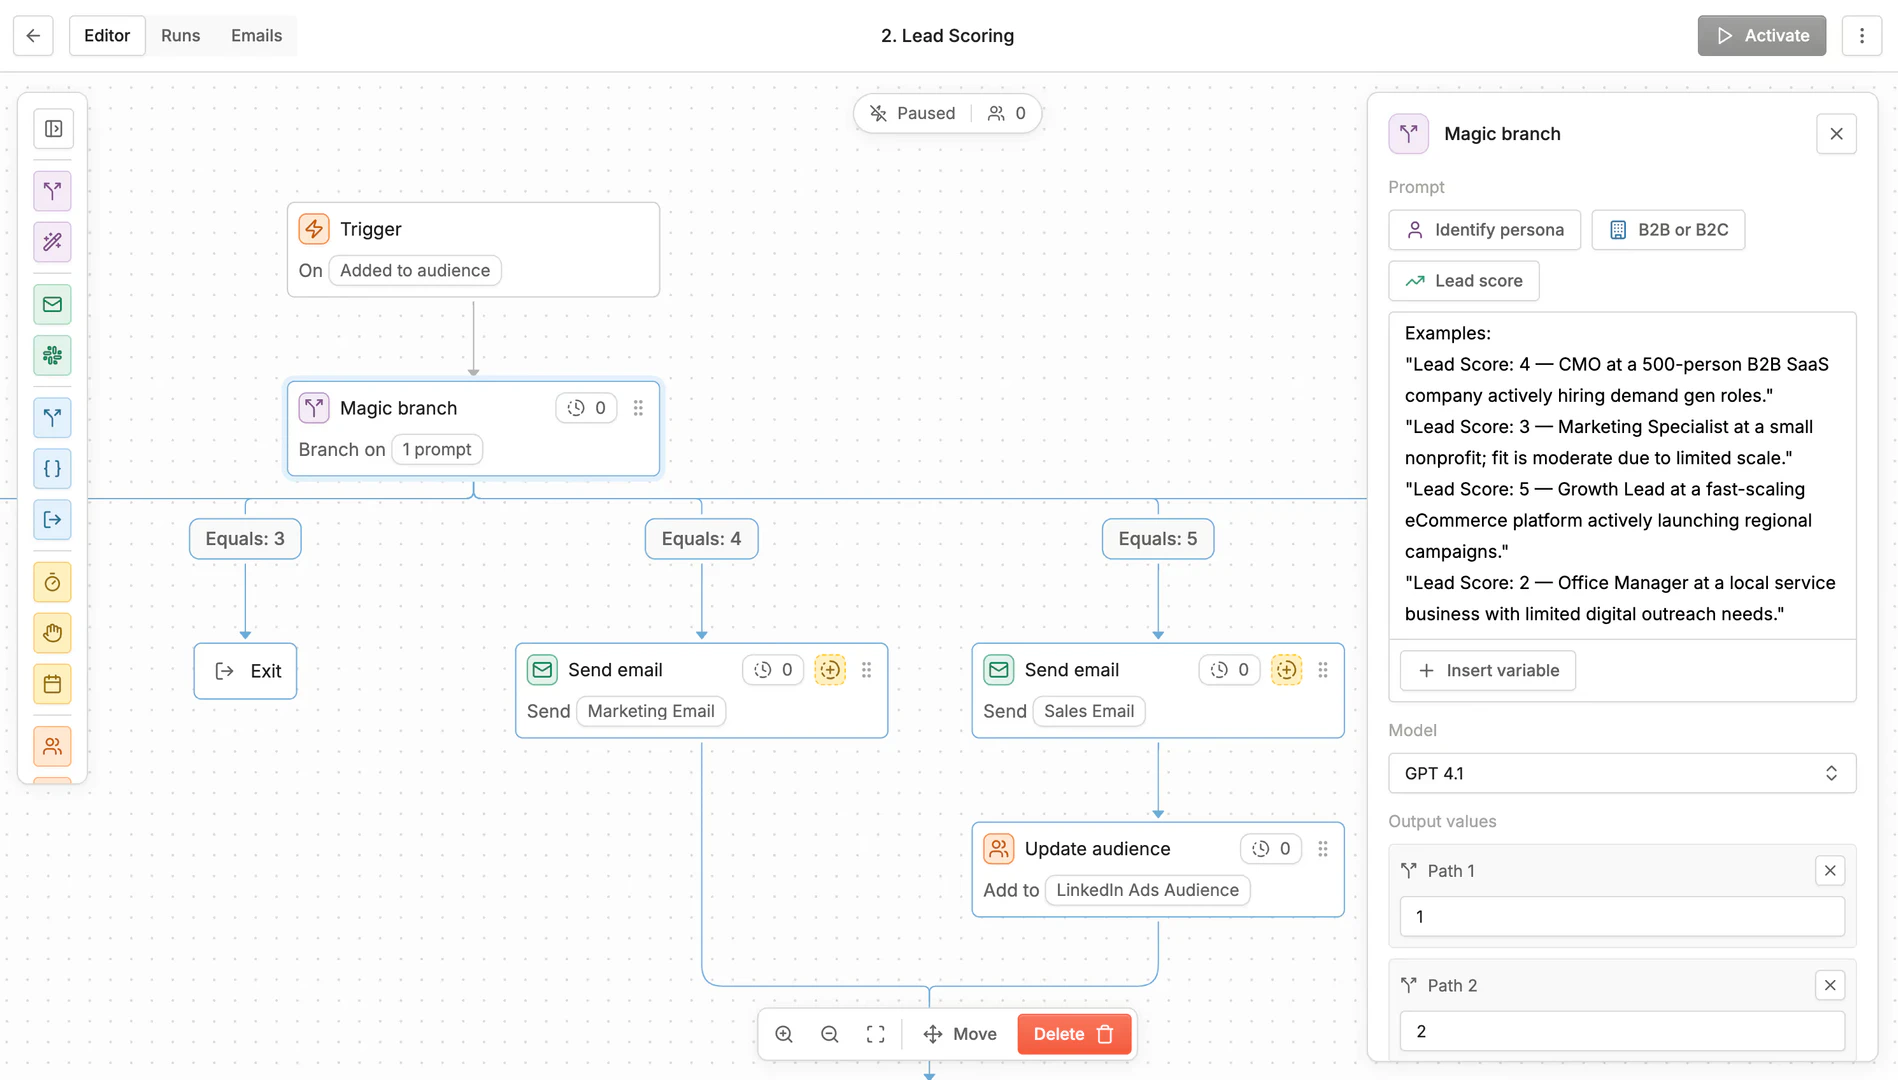Select the Exit node tool

[x=52, y=520]
